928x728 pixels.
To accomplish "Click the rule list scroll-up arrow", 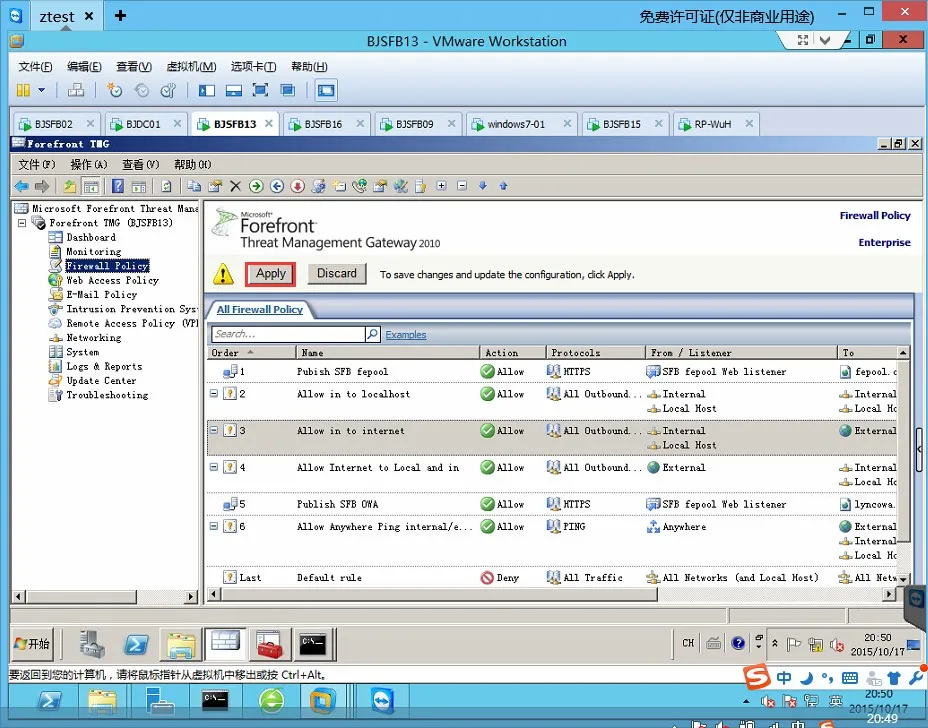I will coord(903,353).
